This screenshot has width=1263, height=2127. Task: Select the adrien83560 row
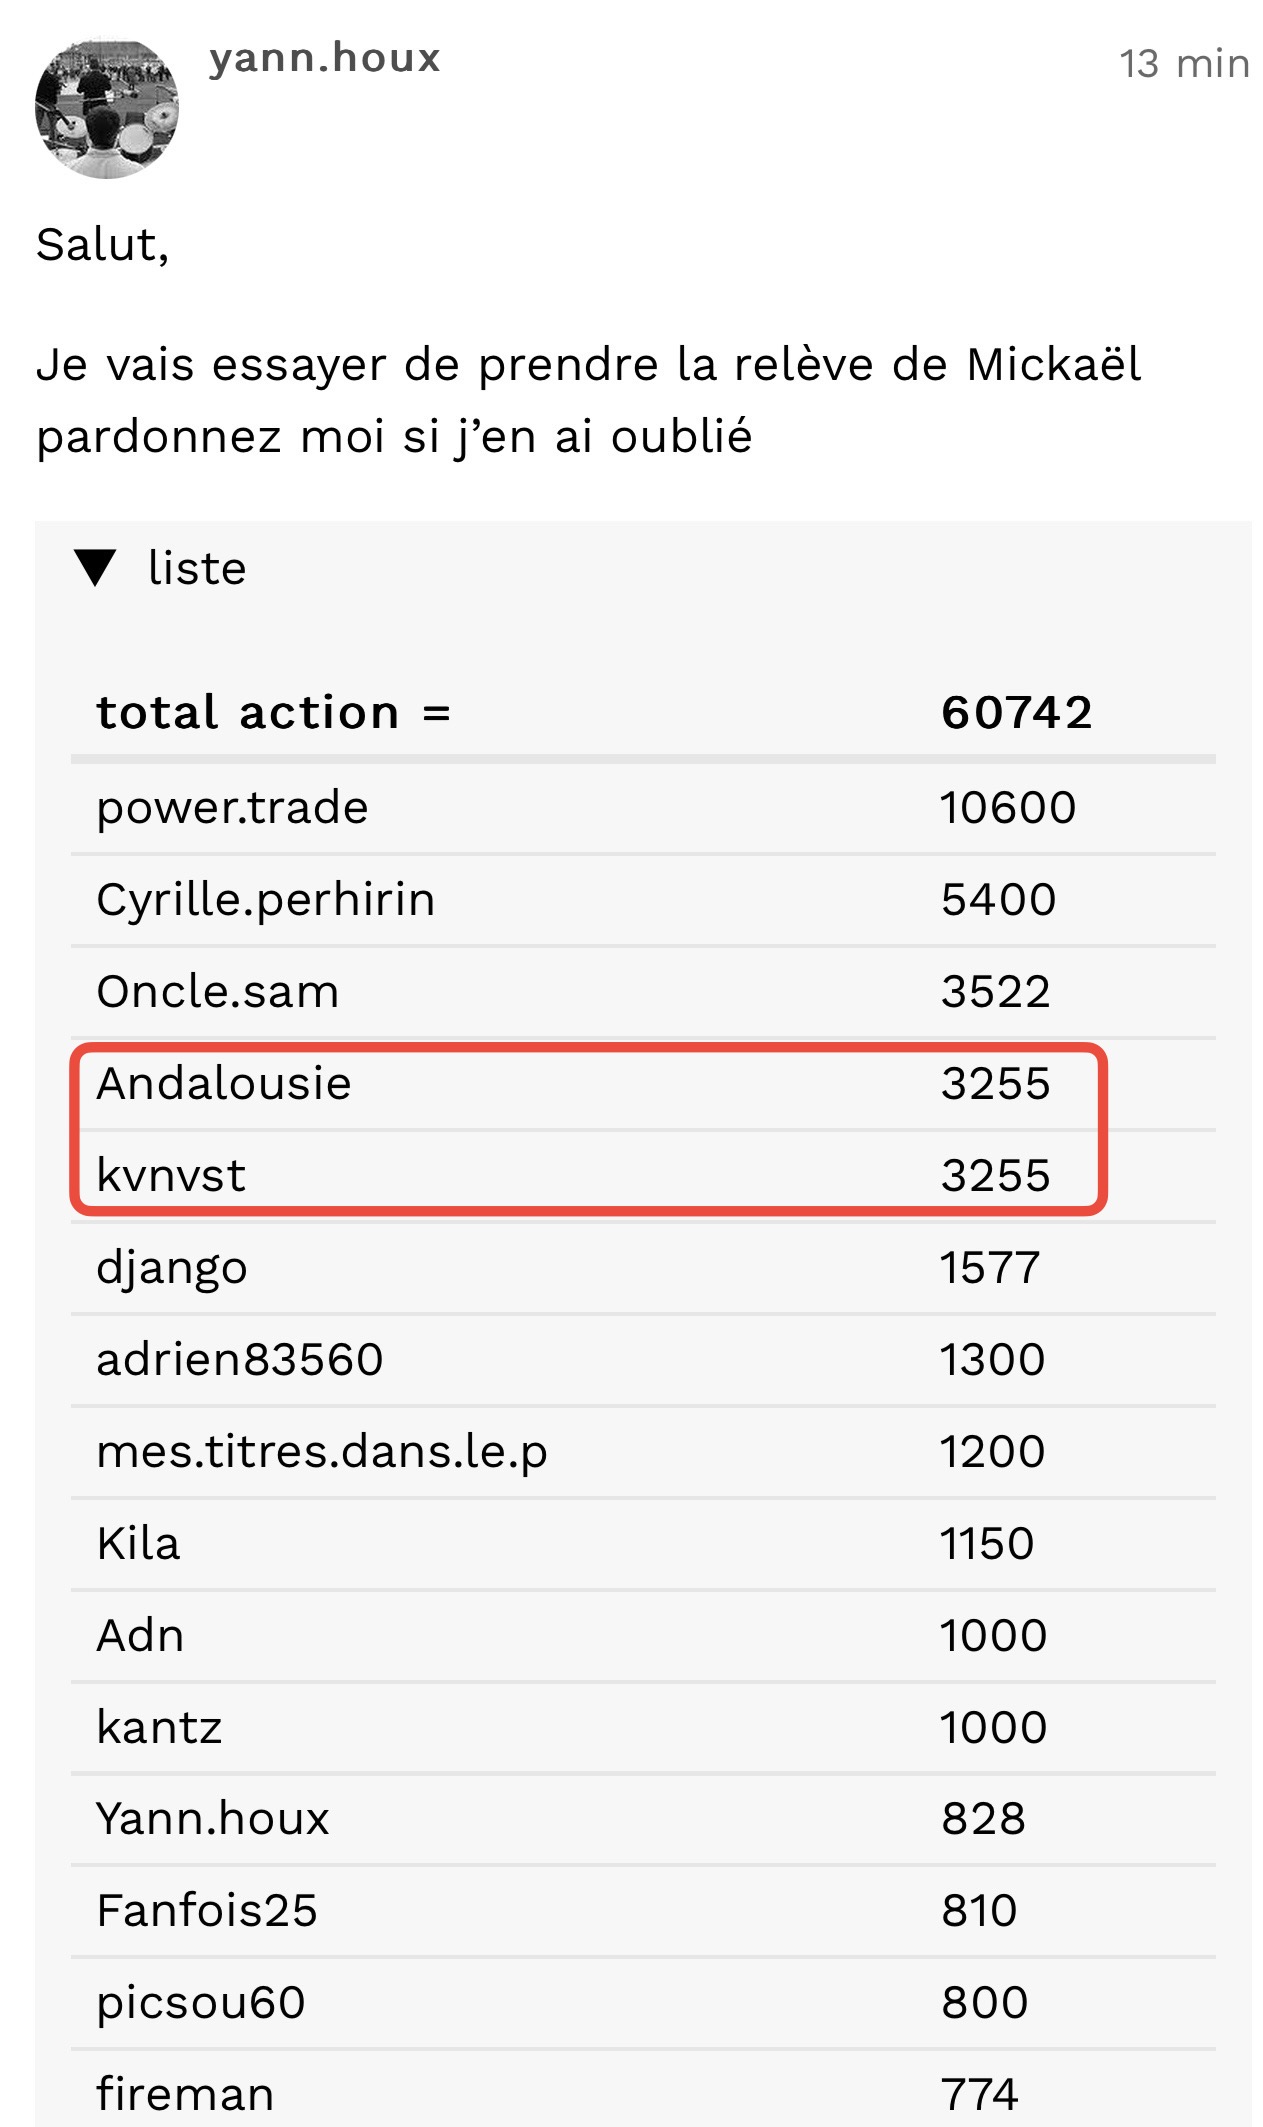click(x=643, y=1360)
